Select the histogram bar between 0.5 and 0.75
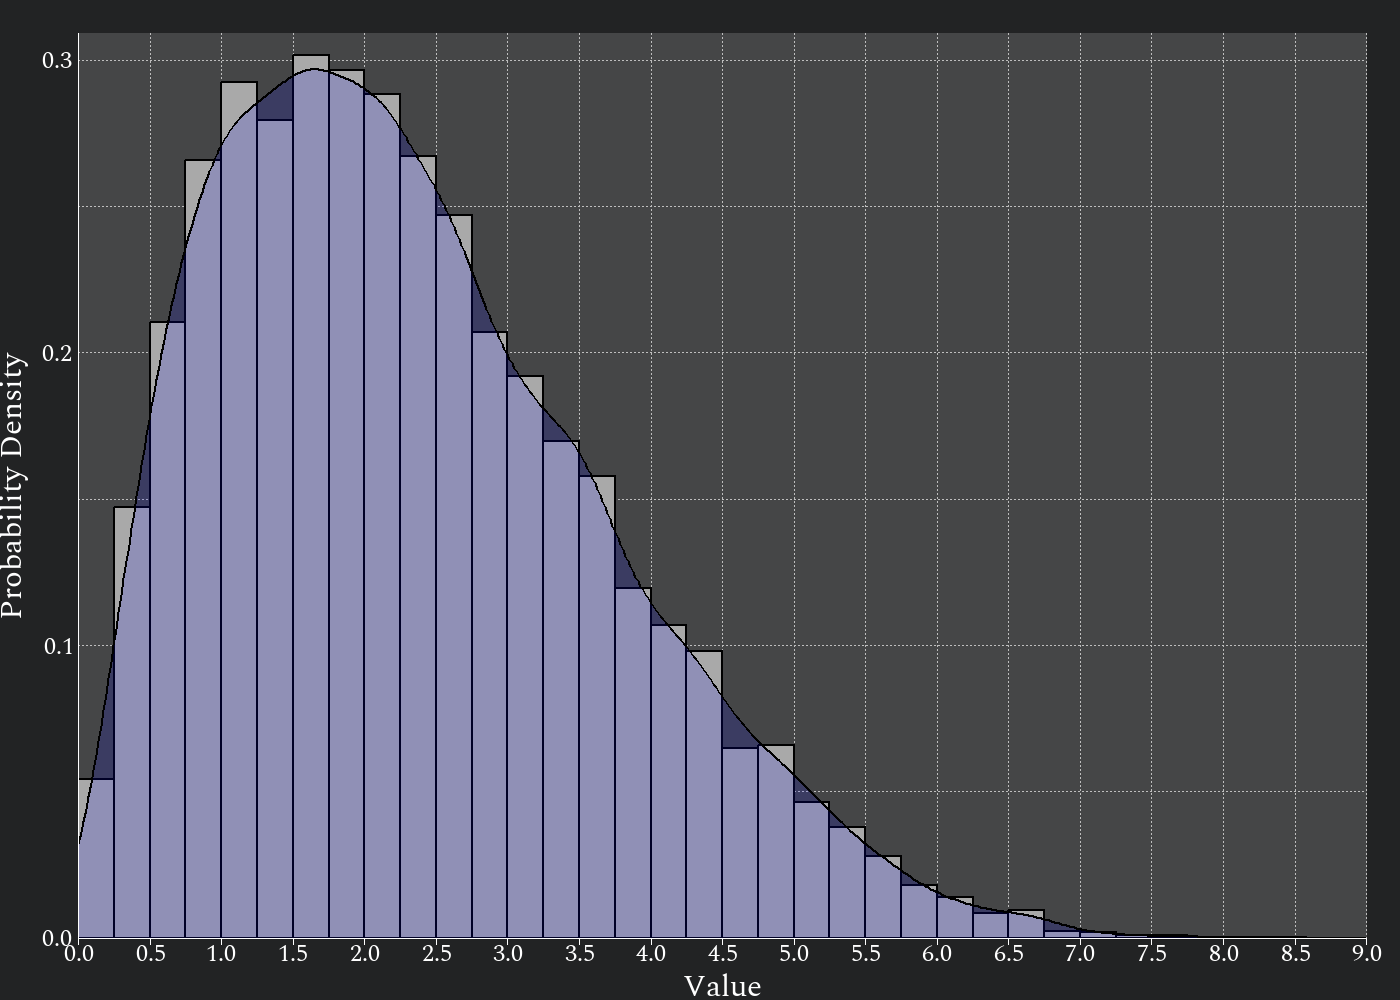The width and height of the screenshot is (1400, 1000). tap(168, 630)
